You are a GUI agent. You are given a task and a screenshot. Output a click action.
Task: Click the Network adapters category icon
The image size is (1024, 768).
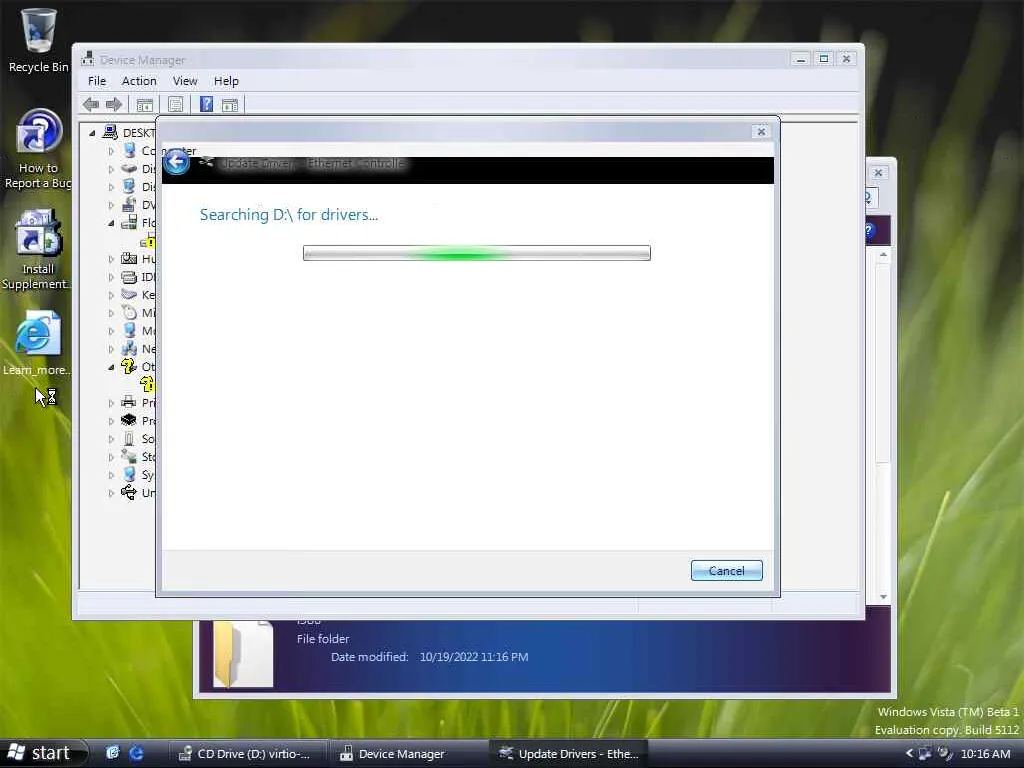[129, 349]
